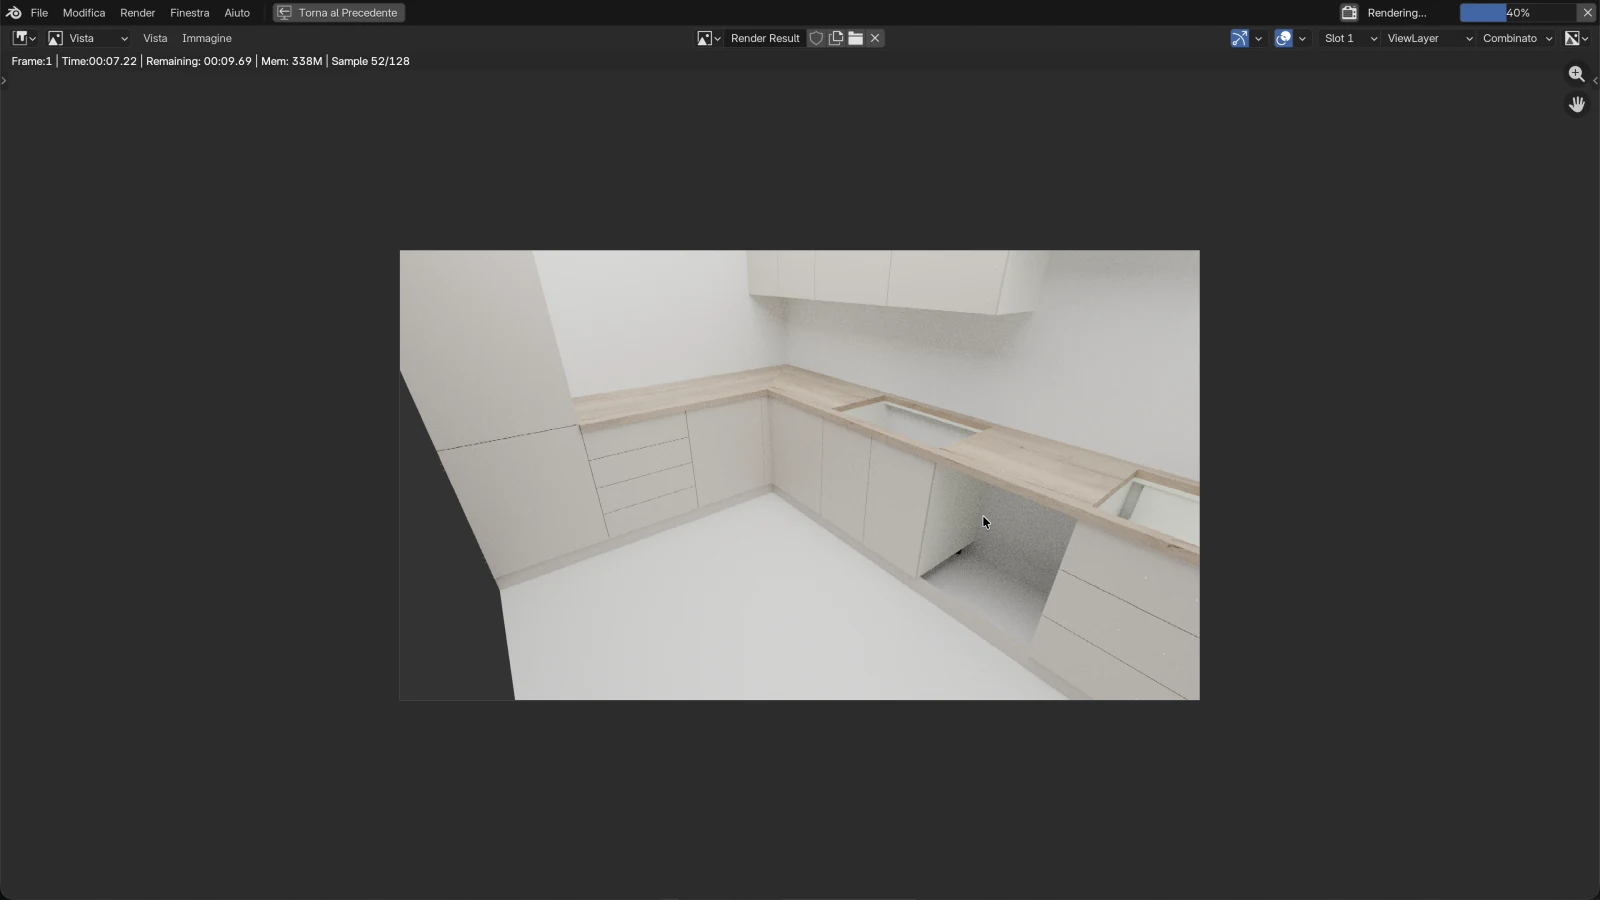The height and width of the screenshot is (900, 1600).
Task: Open the Slot 1 dropdown
Action: pos(1350,38)
